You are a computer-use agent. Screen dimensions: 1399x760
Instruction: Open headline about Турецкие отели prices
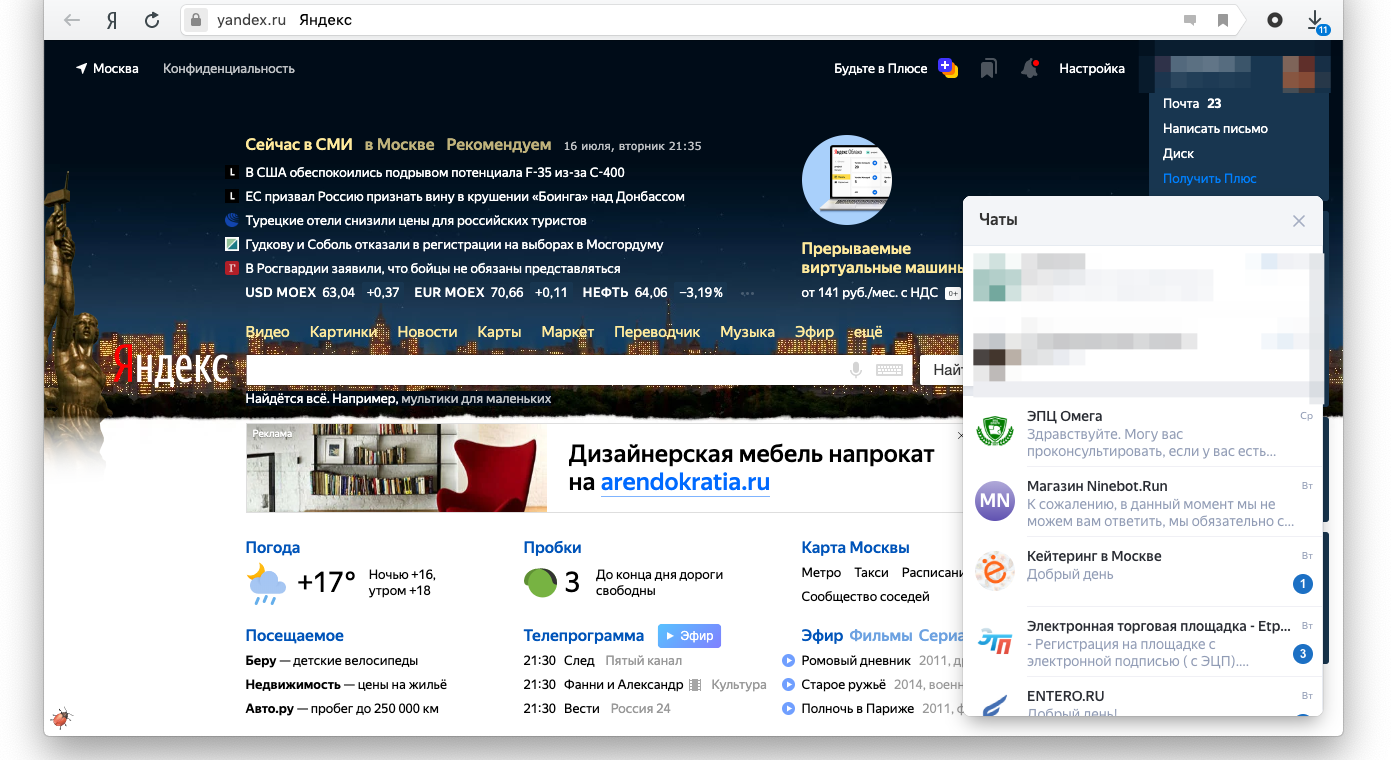[415, 220]
